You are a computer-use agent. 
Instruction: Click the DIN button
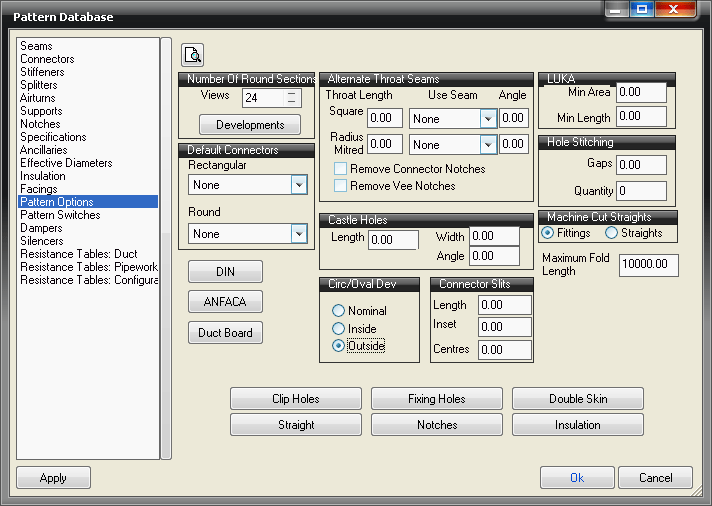pyautogui.click(x=225, y=272)
